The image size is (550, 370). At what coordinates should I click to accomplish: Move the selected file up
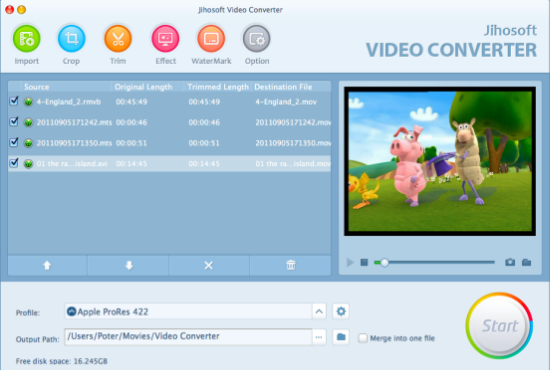(47, 265)
